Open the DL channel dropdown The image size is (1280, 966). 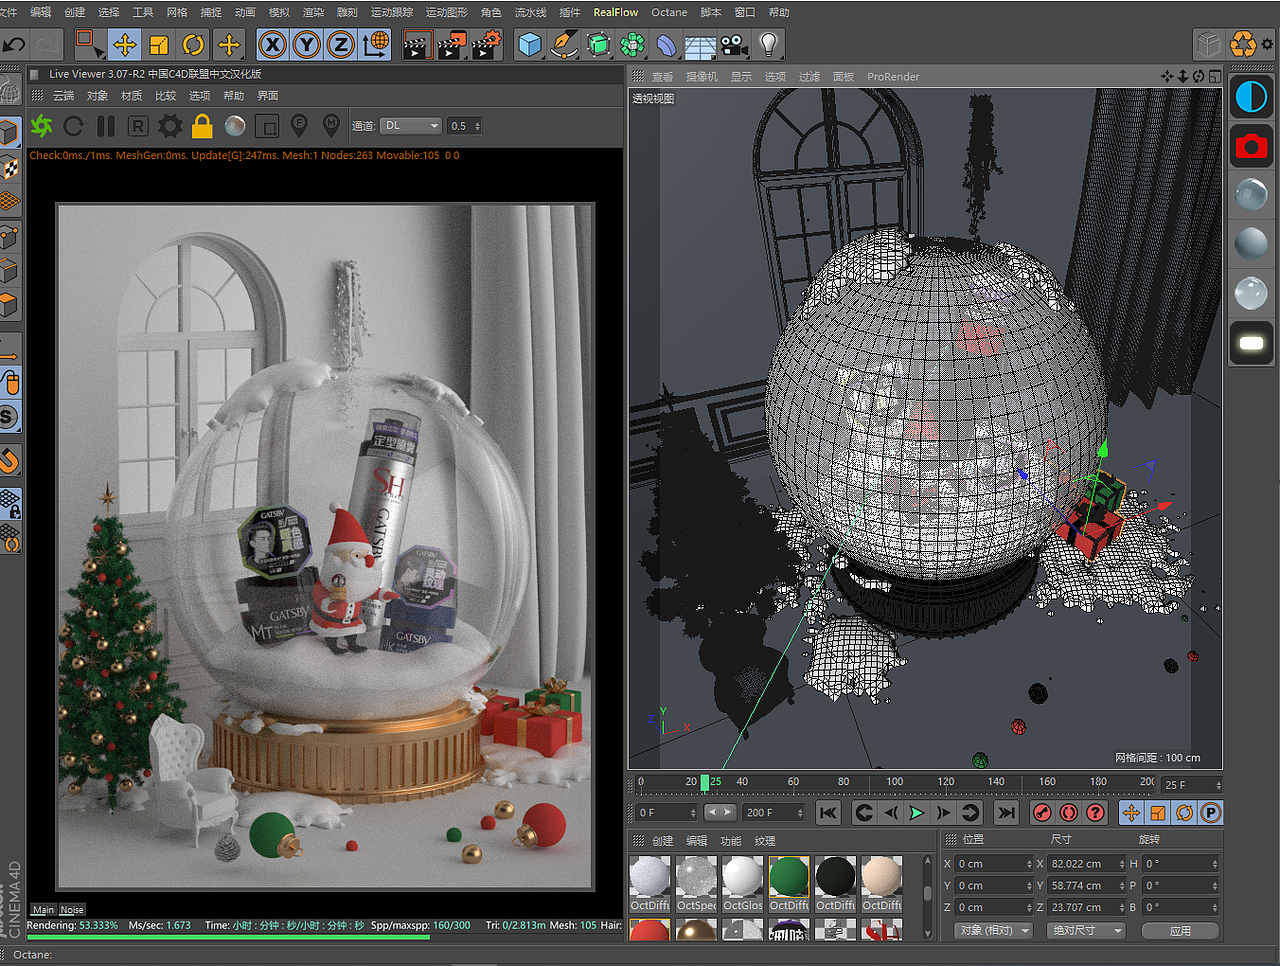410,125
